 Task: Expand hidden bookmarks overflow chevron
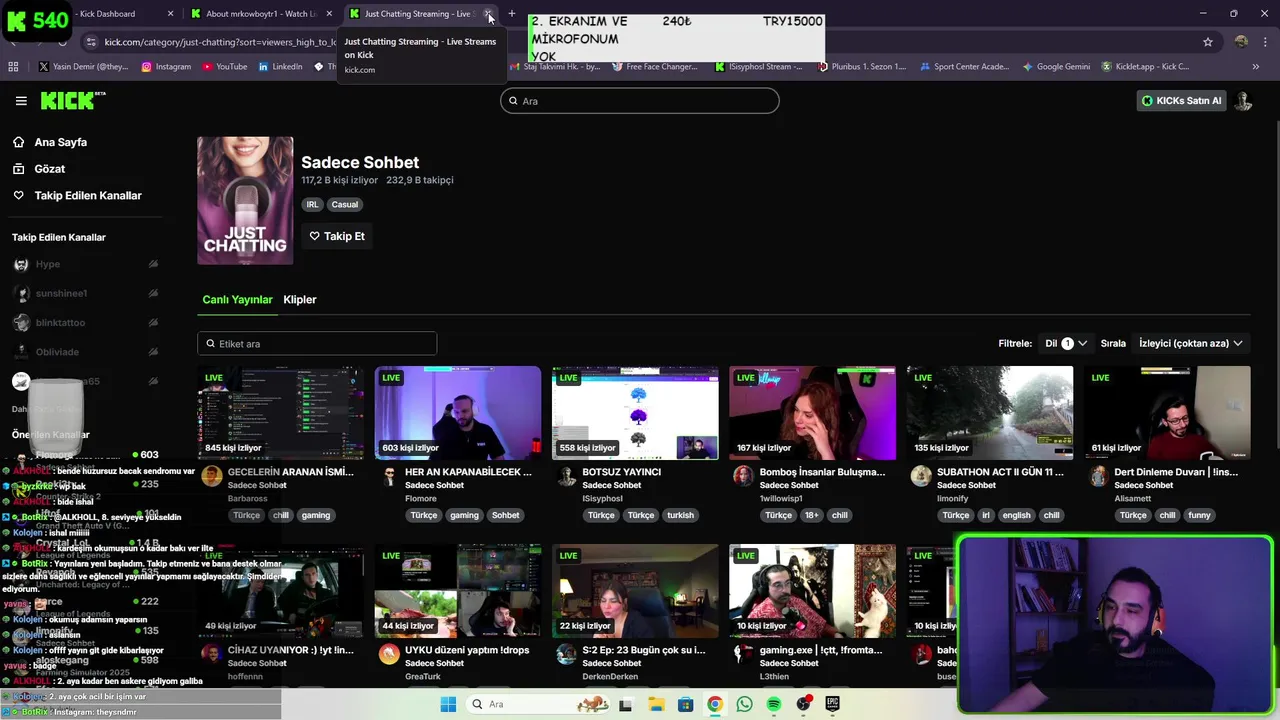[x=1256, y=67]
